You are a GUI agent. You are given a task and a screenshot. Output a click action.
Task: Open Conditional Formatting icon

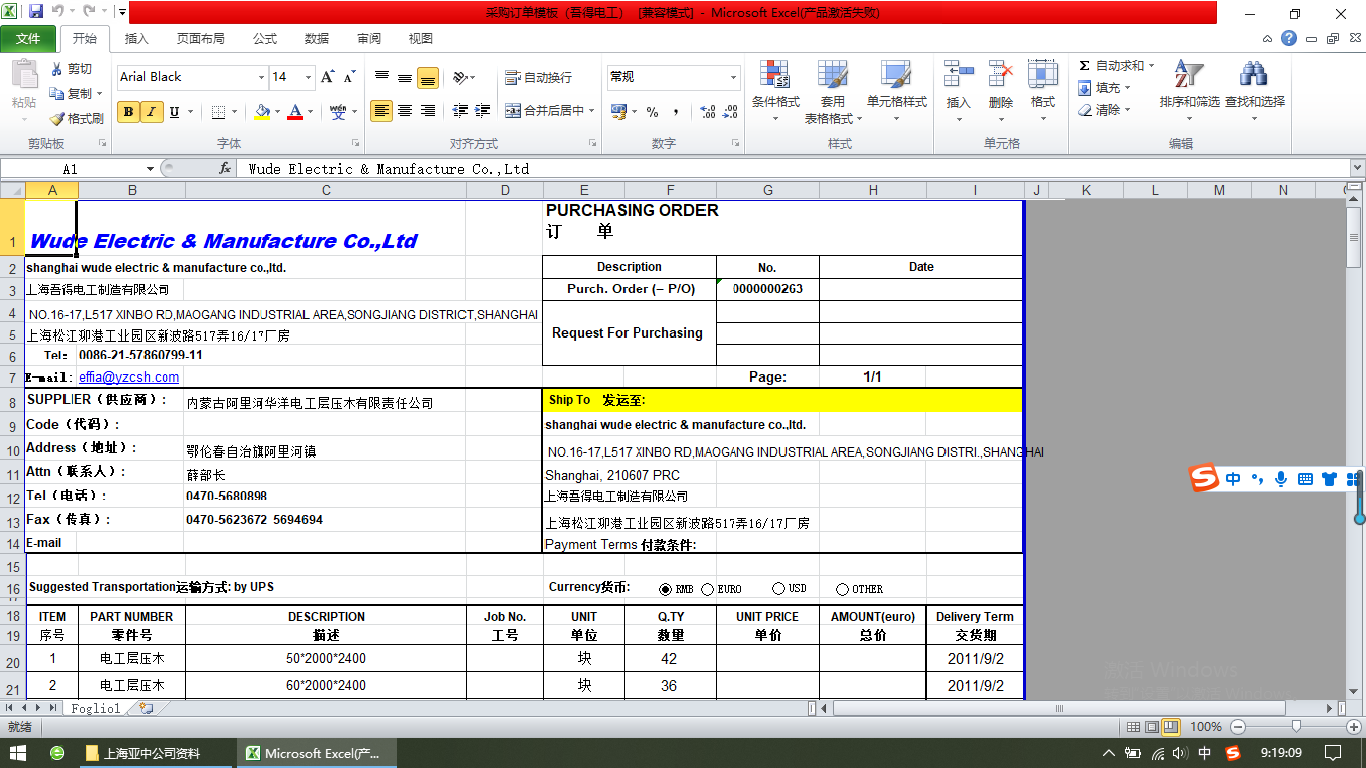(775, 76)
